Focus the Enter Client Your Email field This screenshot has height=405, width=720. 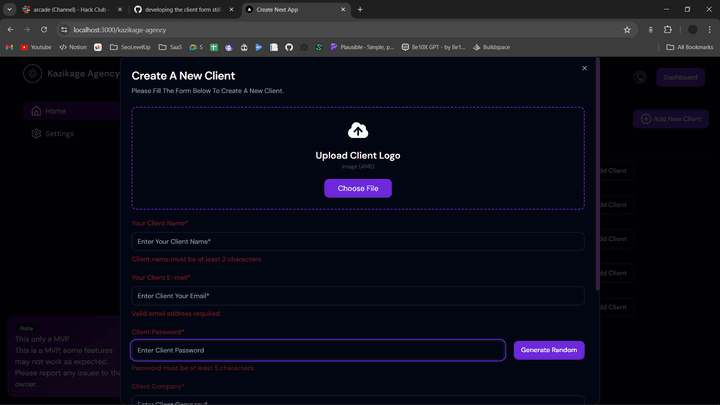coord(358,296)
